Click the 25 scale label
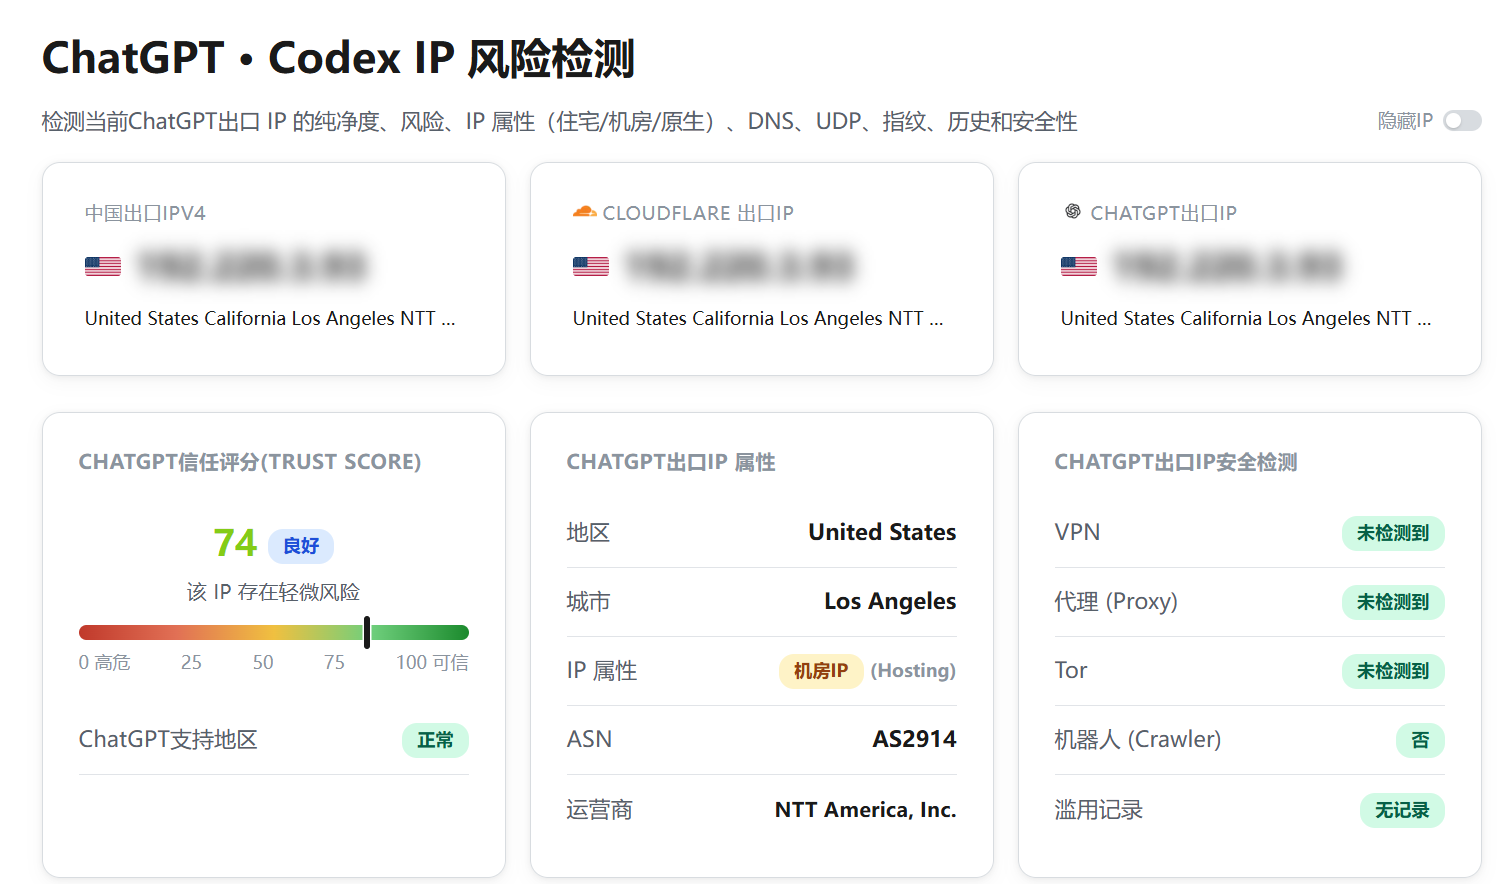The image size is (1500, 884). (191, 662)
